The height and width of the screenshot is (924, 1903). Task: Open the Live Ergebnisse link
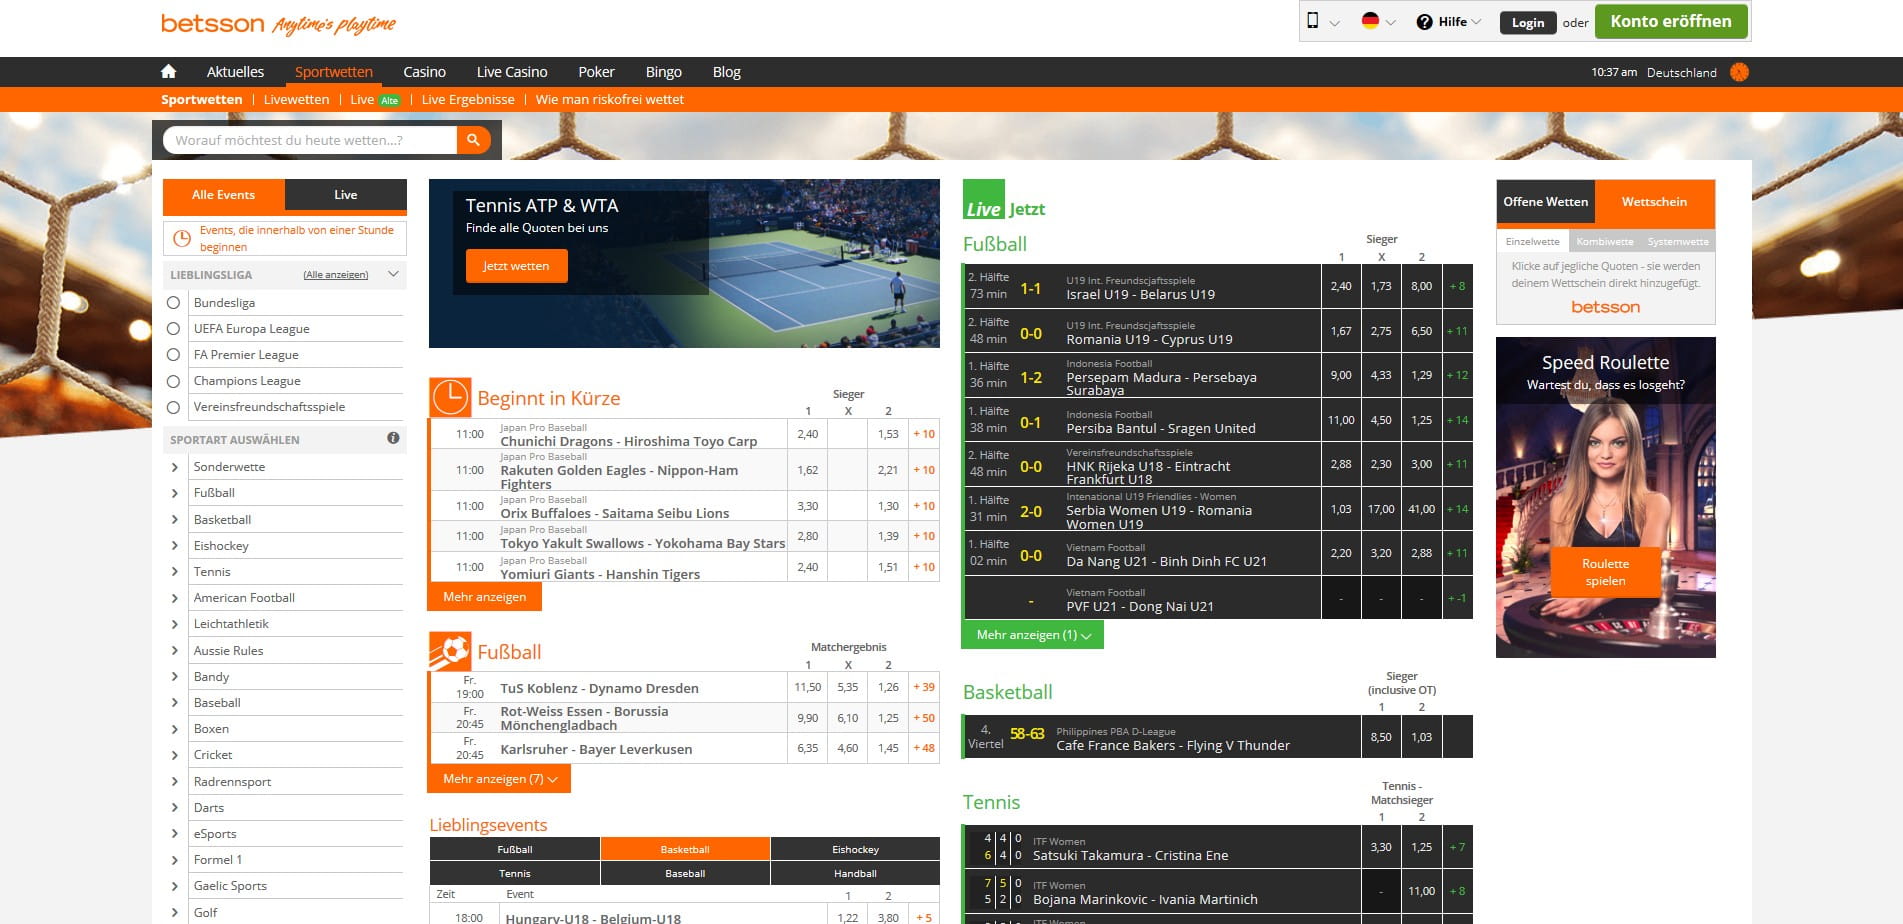pos(468,99)
